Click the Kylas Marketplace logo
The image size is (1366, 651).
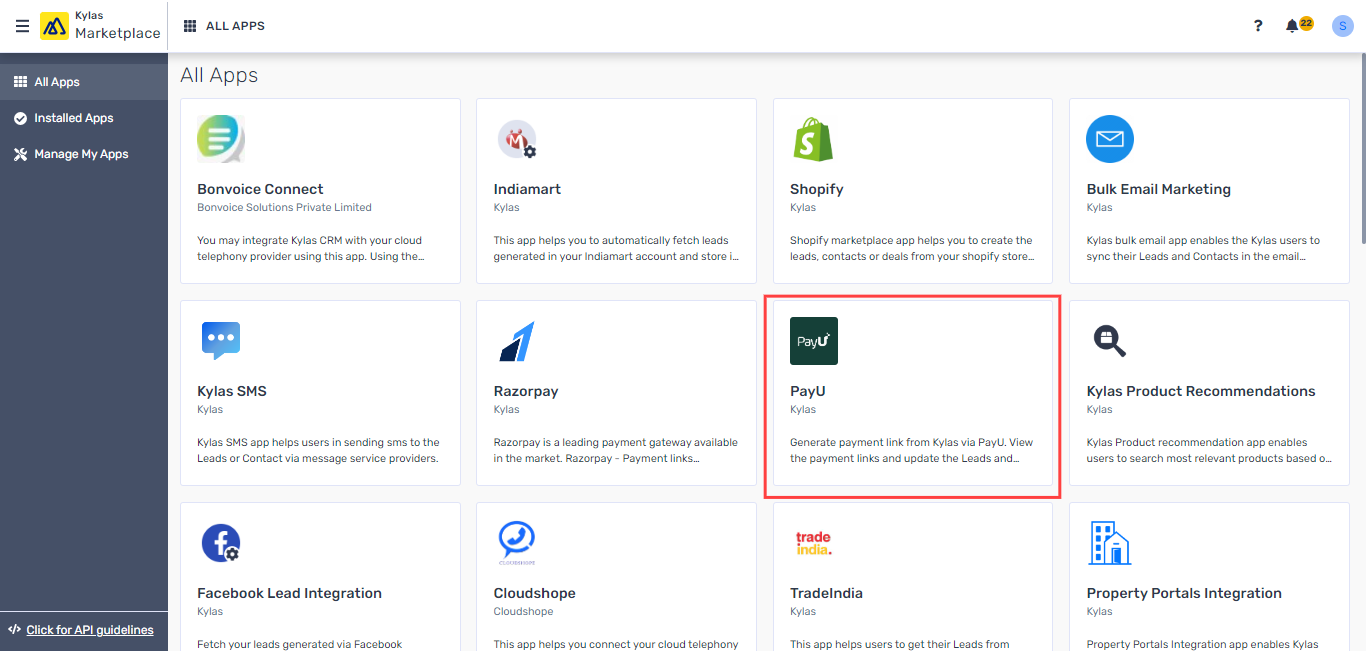pos(100,26)
